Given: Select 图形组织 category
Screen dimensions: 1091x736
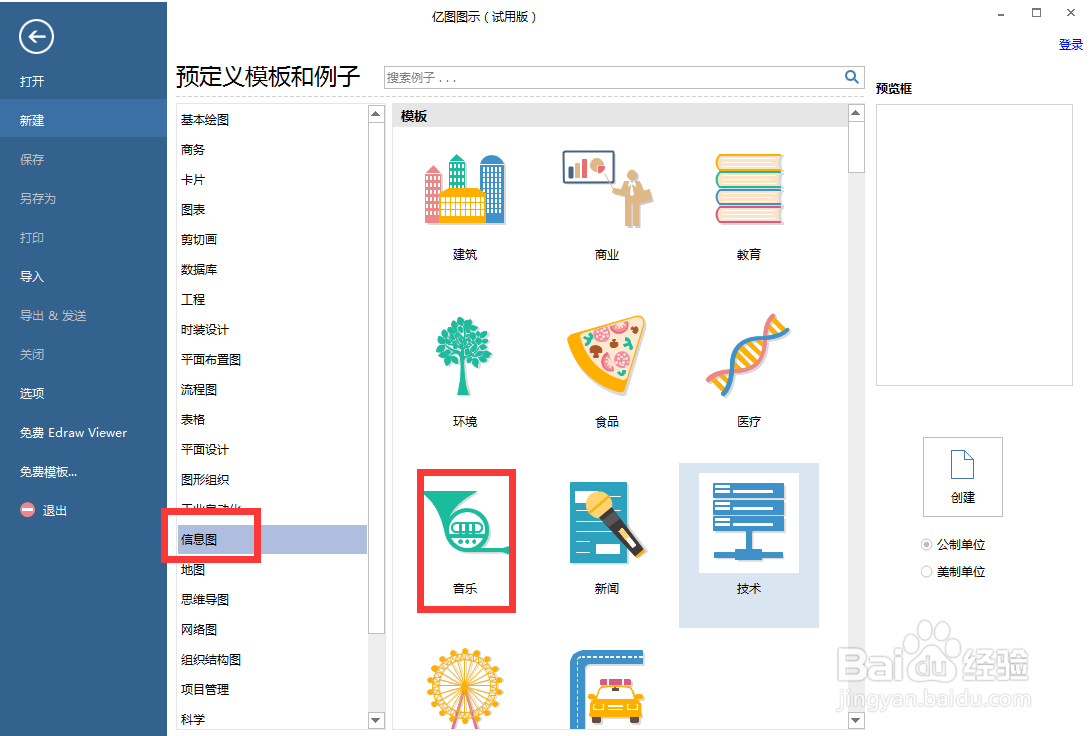Looking at the screenshot, I should pyautogui.click(x=205, y=479).
